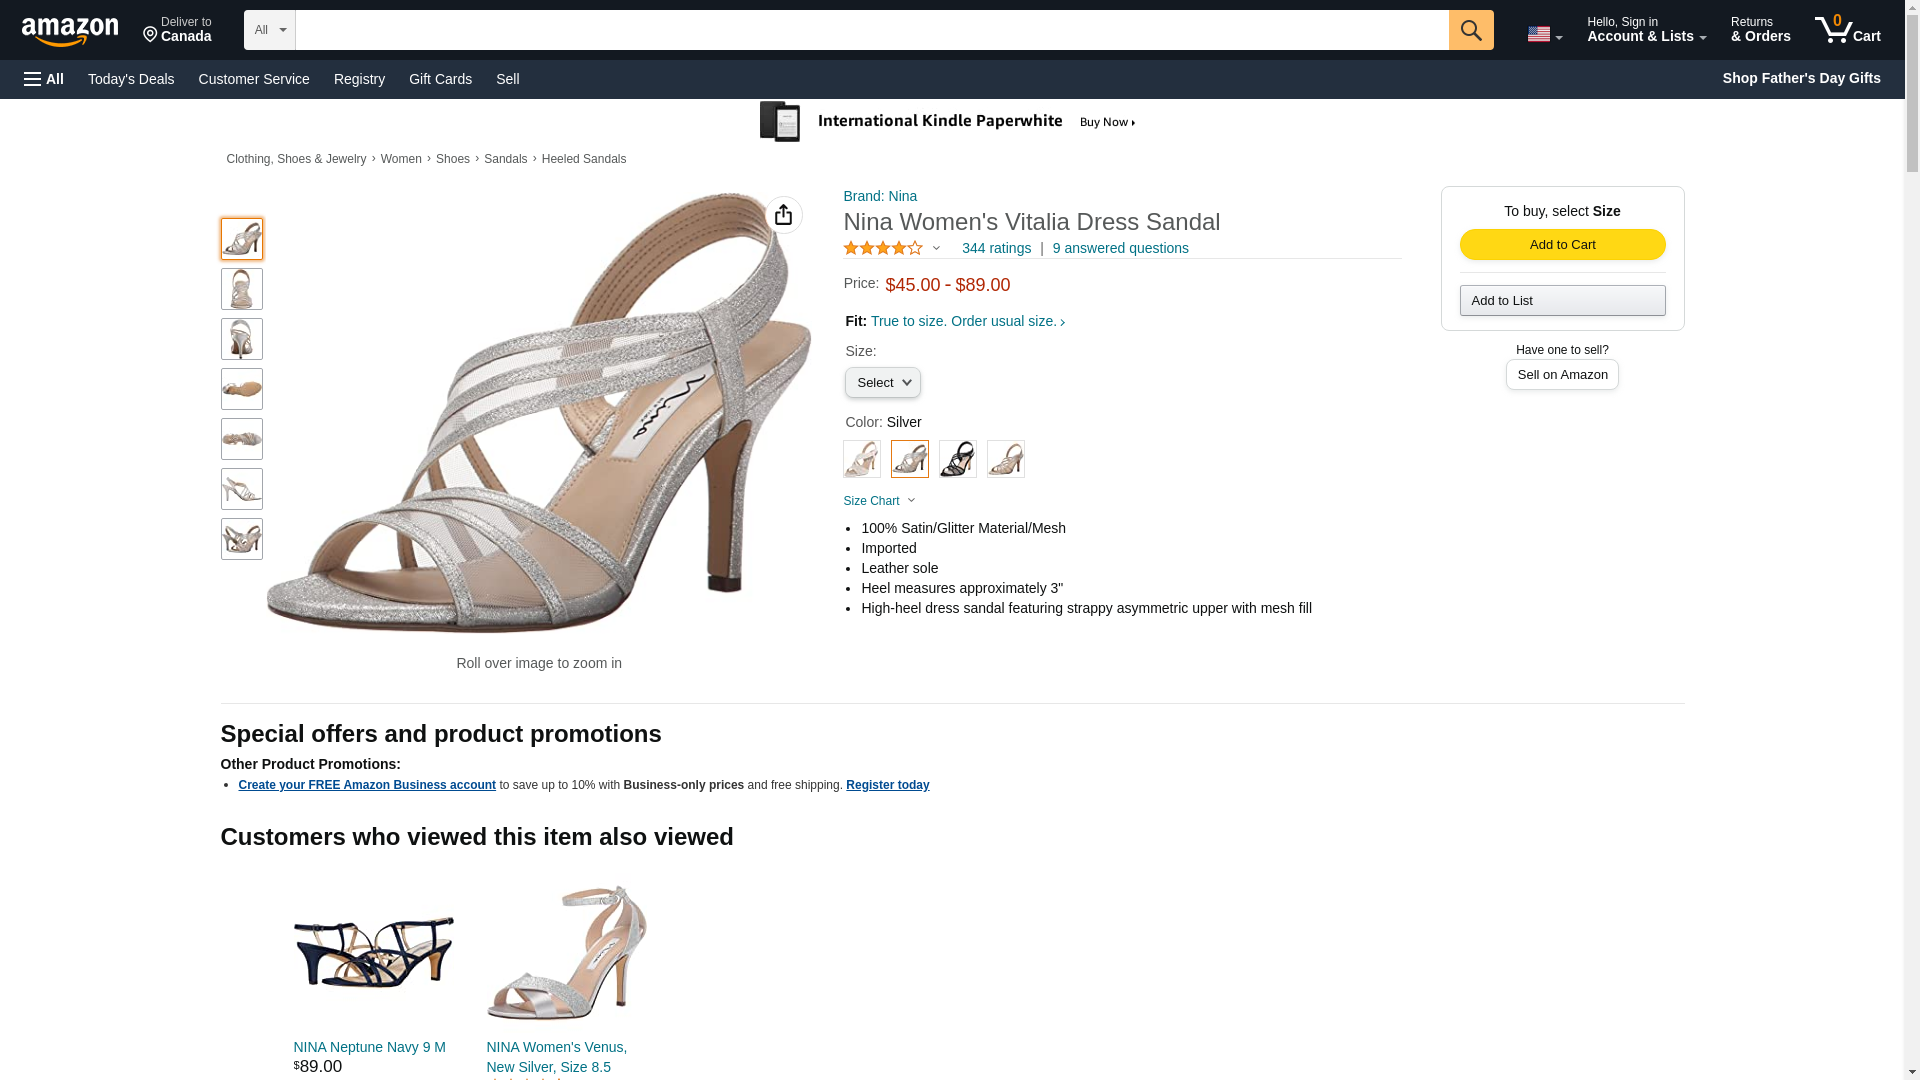The height and width of the screenshot is (1080, 1920).
Task: Expand the Size Chart section
Action: 879,501
